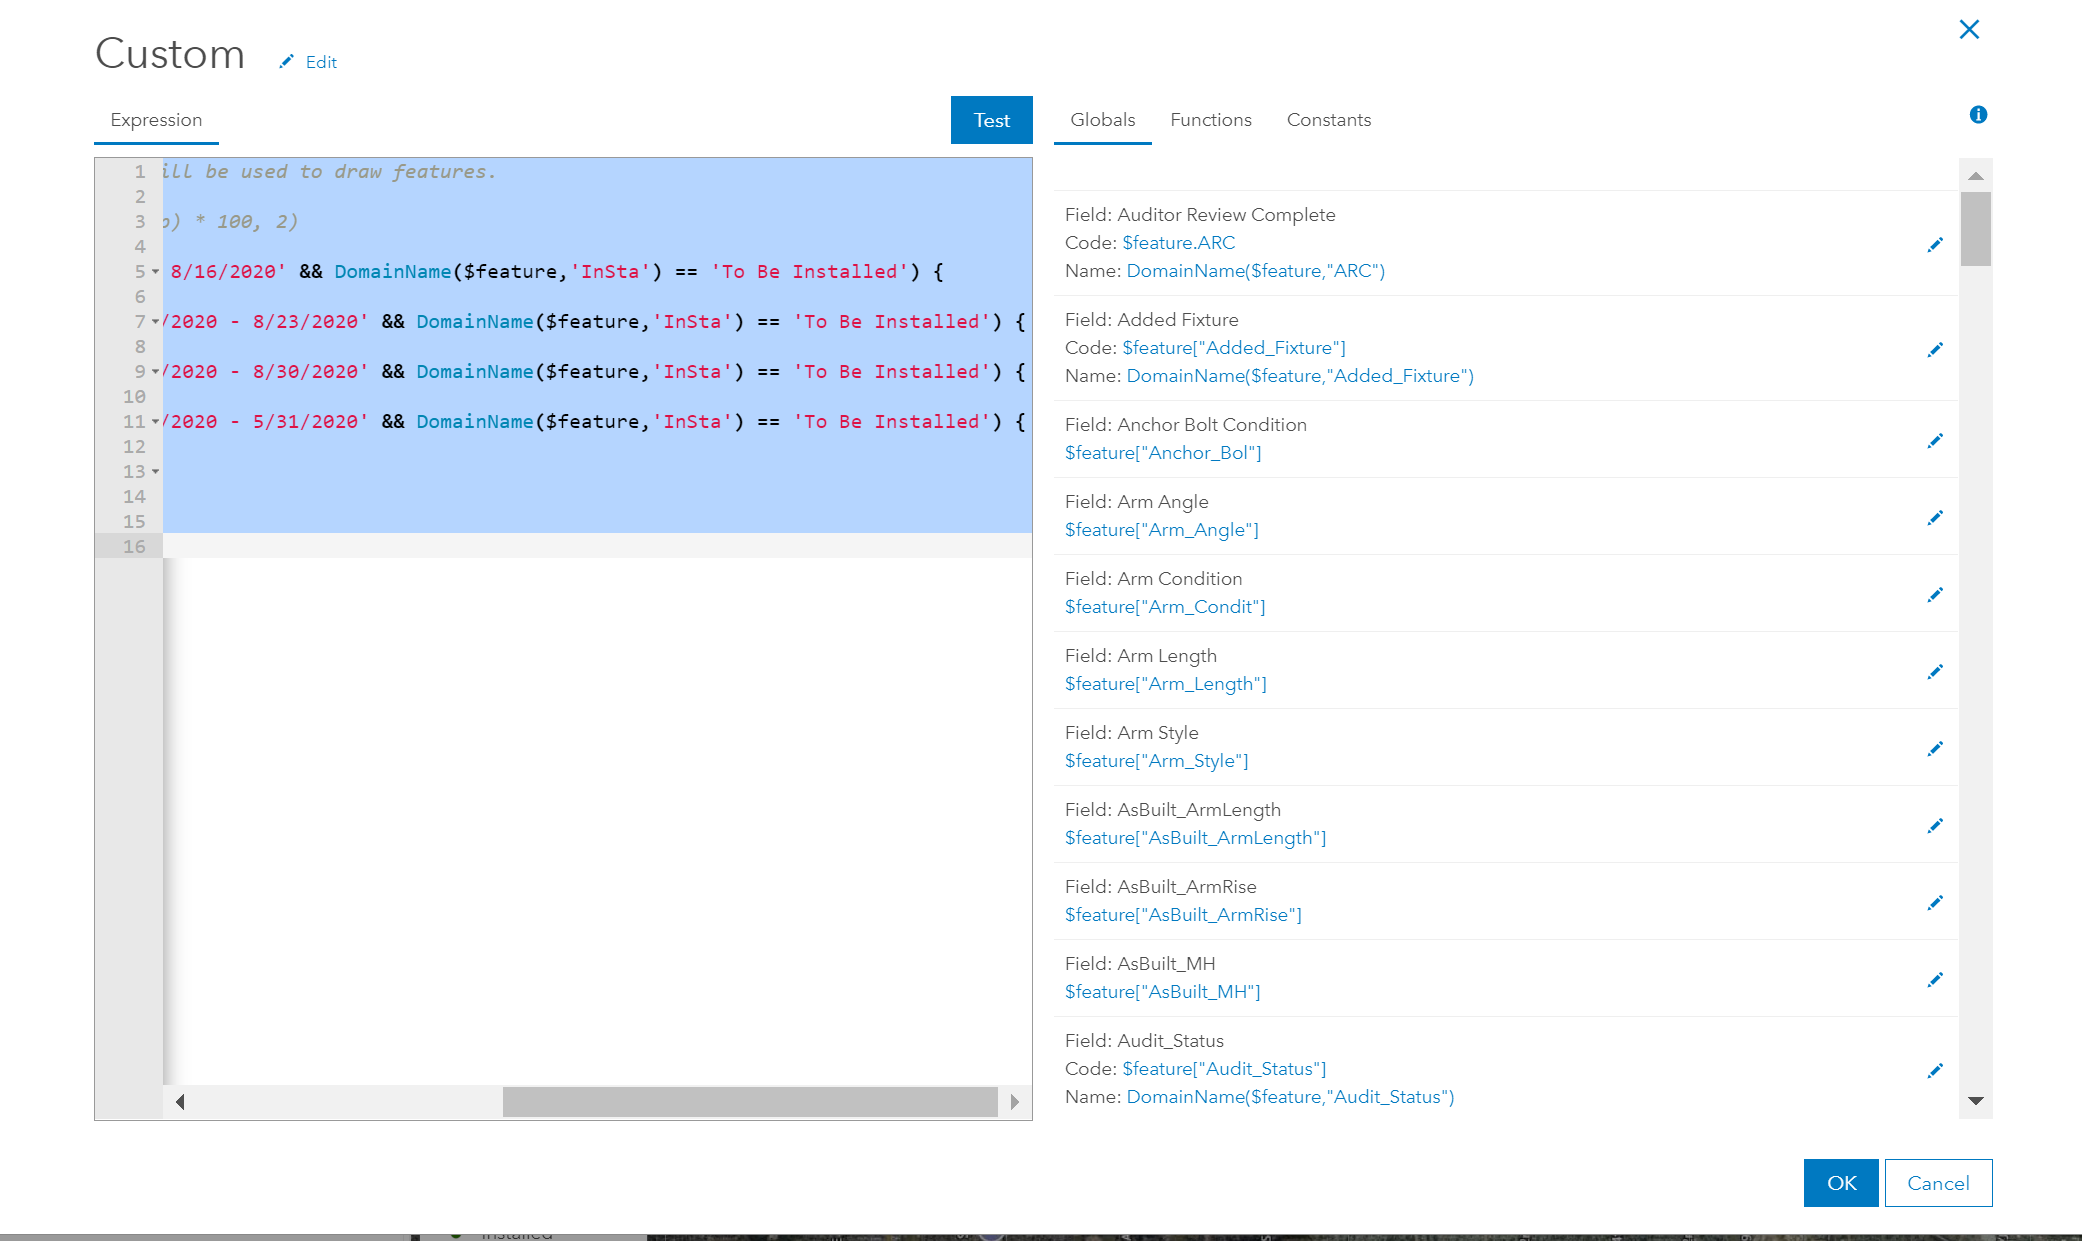Run the expression with Test button
This screenshot has height=1241, width=2082.
991,120
